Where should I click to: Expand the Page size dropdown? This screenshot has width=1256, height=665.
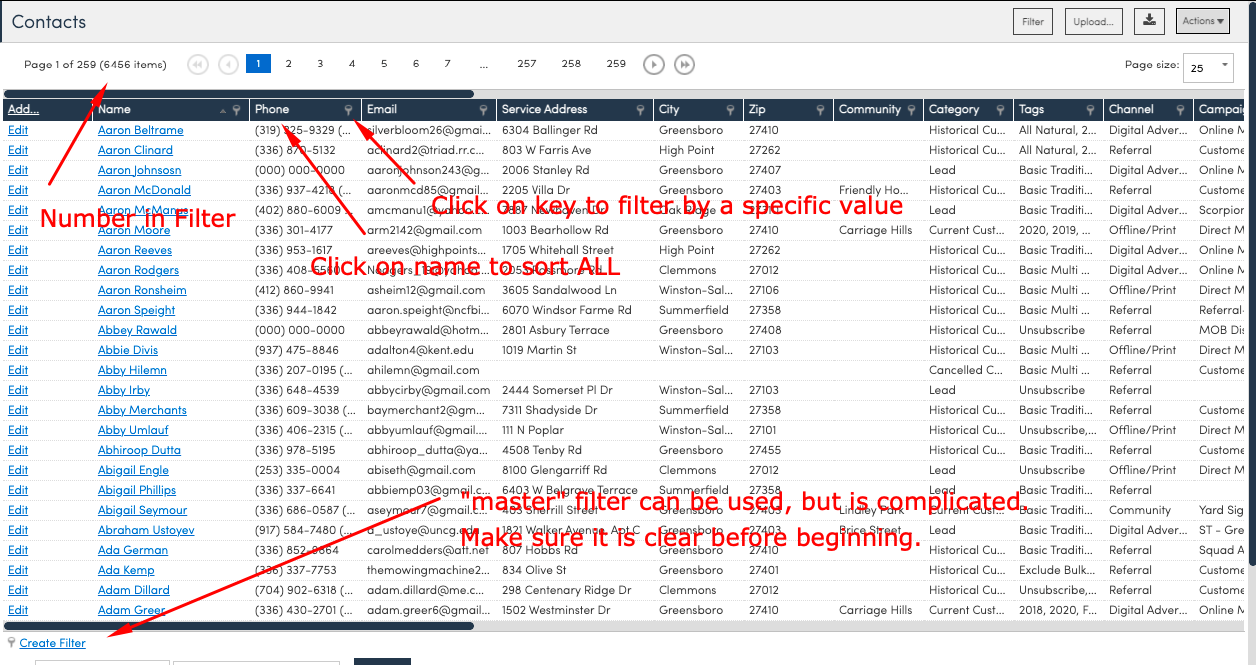click(x=1207, y=68)
